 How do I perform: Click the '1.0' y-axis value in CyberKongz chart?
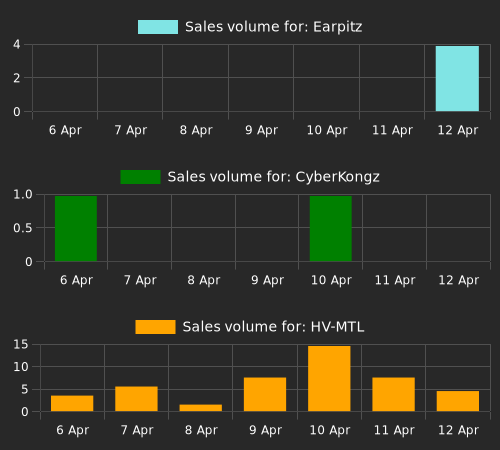tap(23, 194)
